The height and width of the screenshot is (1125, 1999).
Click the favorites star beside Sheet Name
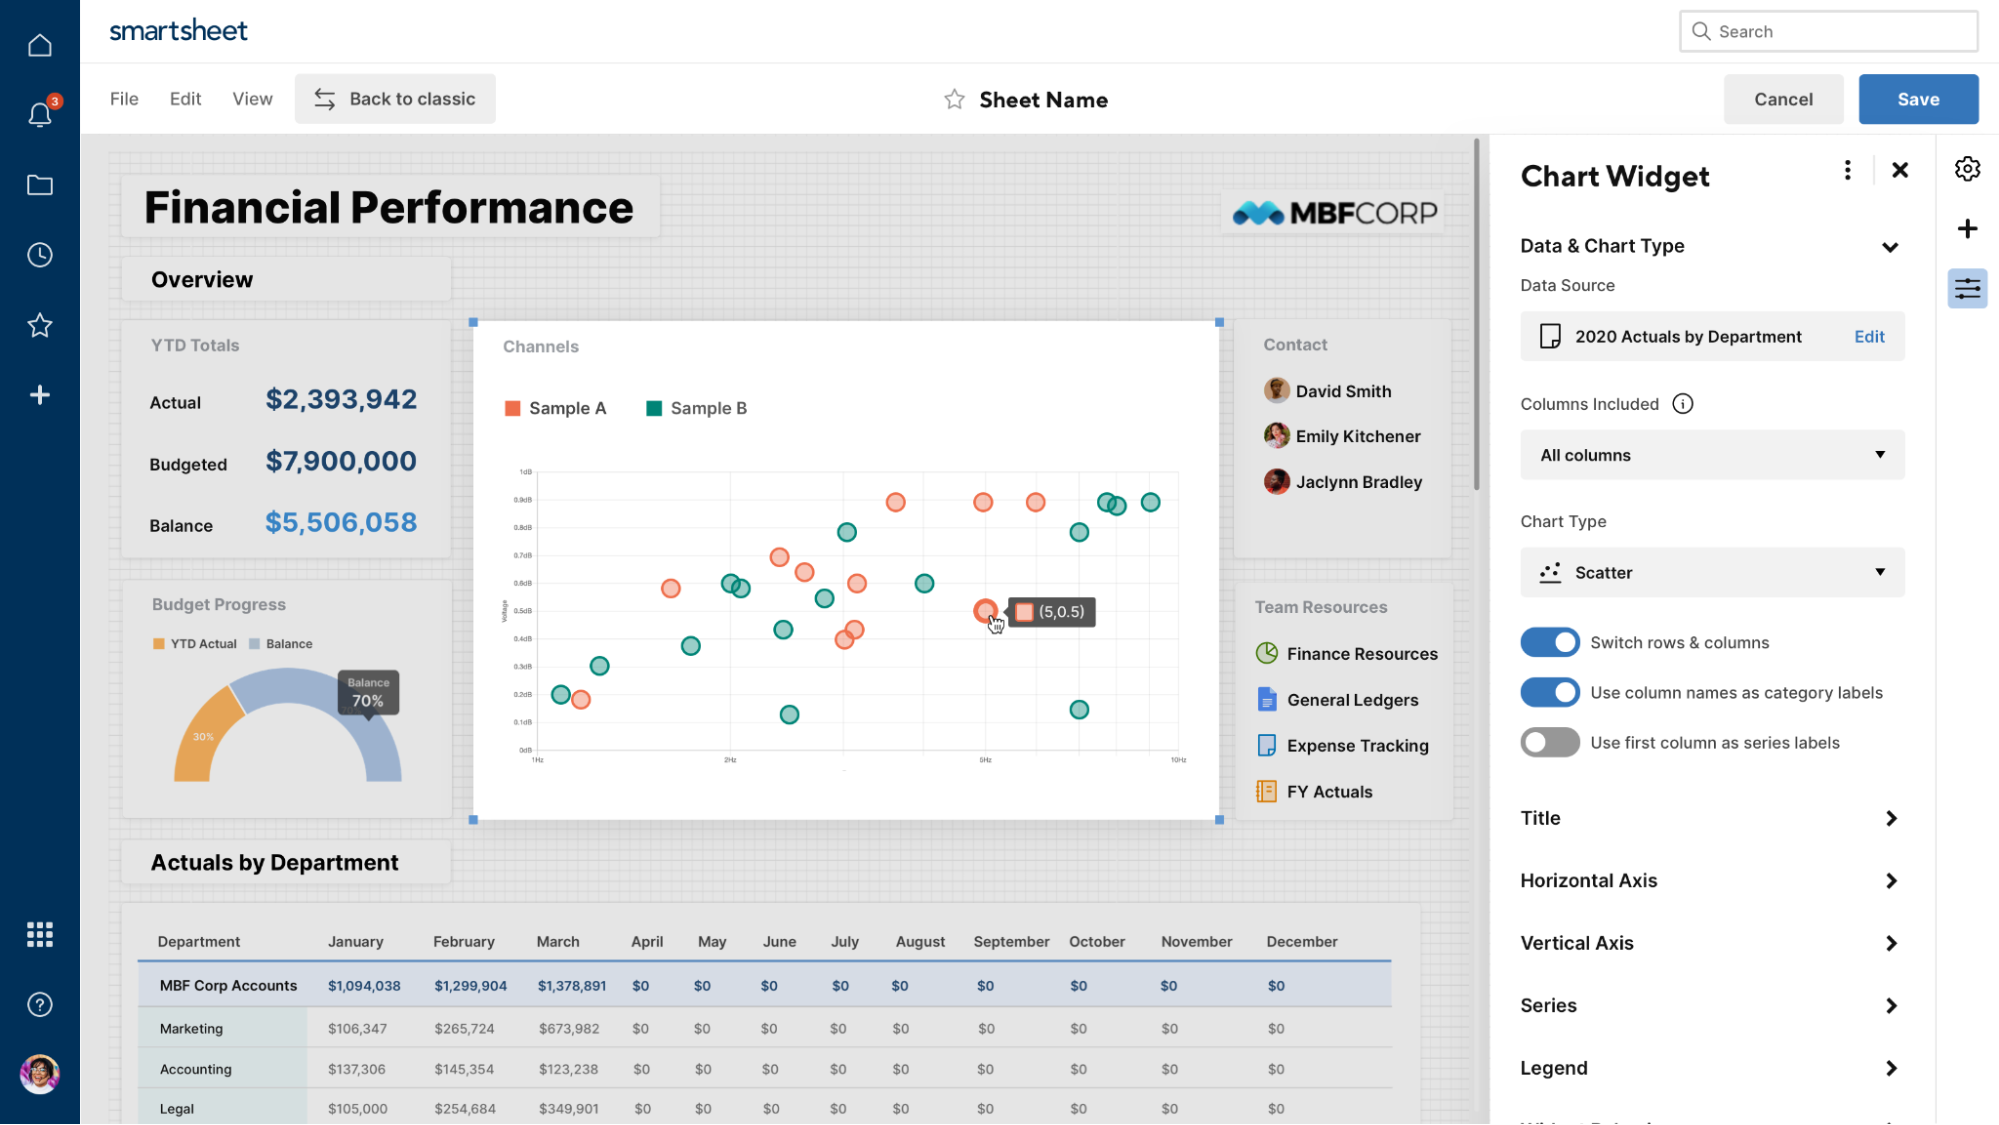coord(954,99)
